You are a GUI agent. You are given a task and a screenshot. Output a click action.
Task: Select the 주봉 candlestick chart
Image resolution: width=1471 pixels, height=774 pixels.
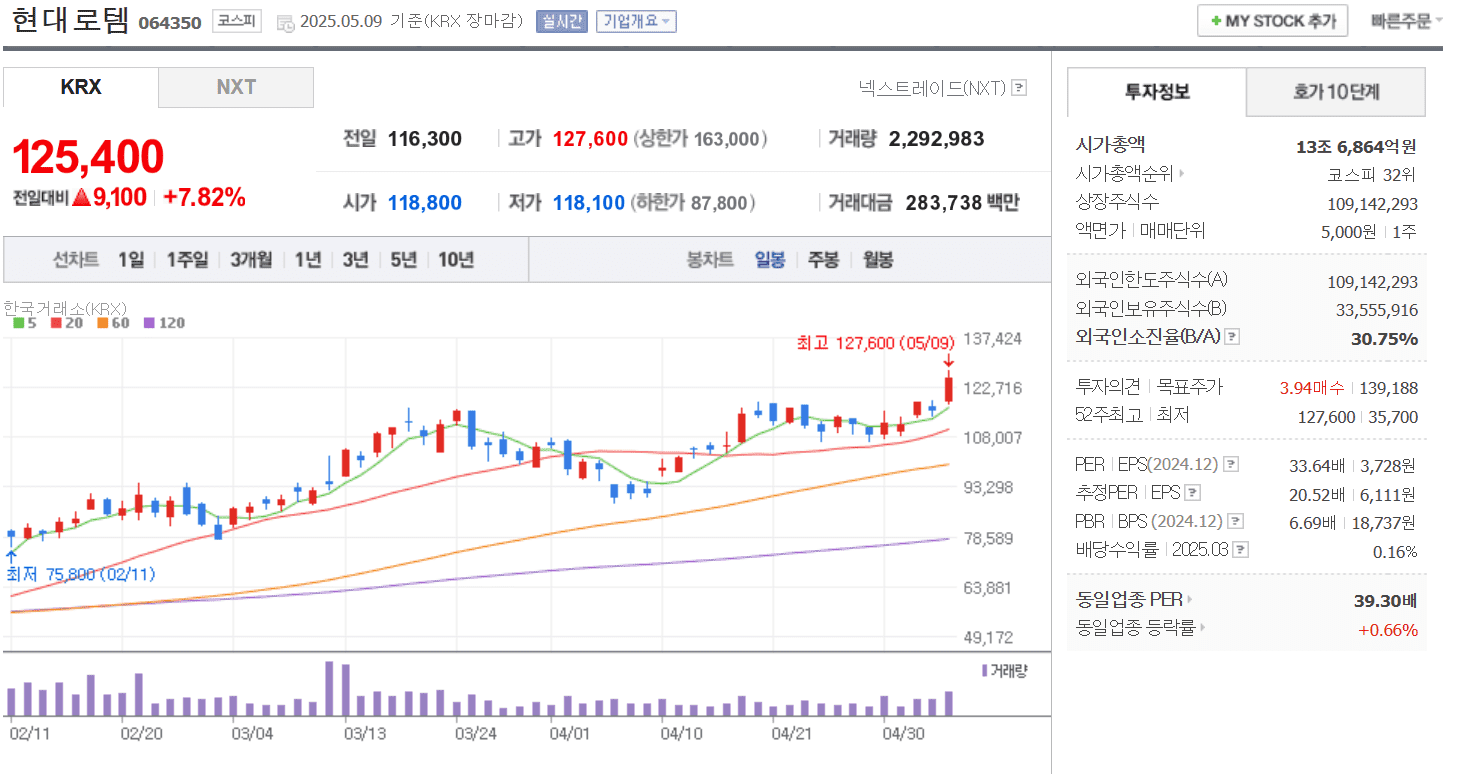824,260
